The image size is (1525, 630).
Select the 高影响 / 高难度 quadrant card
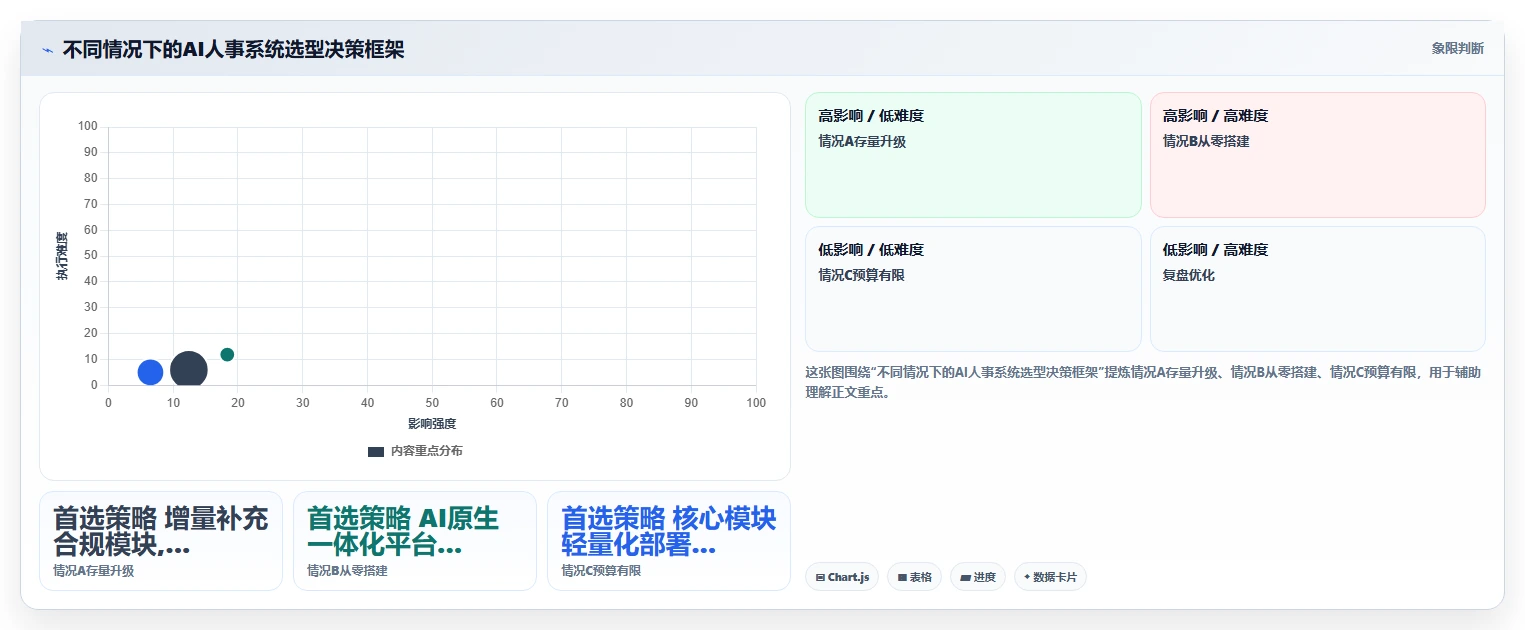(x=1317, y=155)
